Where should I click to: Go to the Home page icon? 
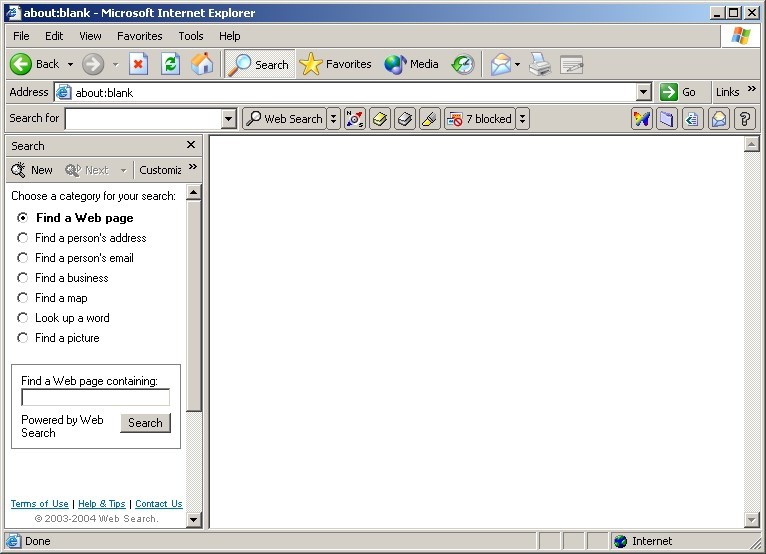[202, 64]
